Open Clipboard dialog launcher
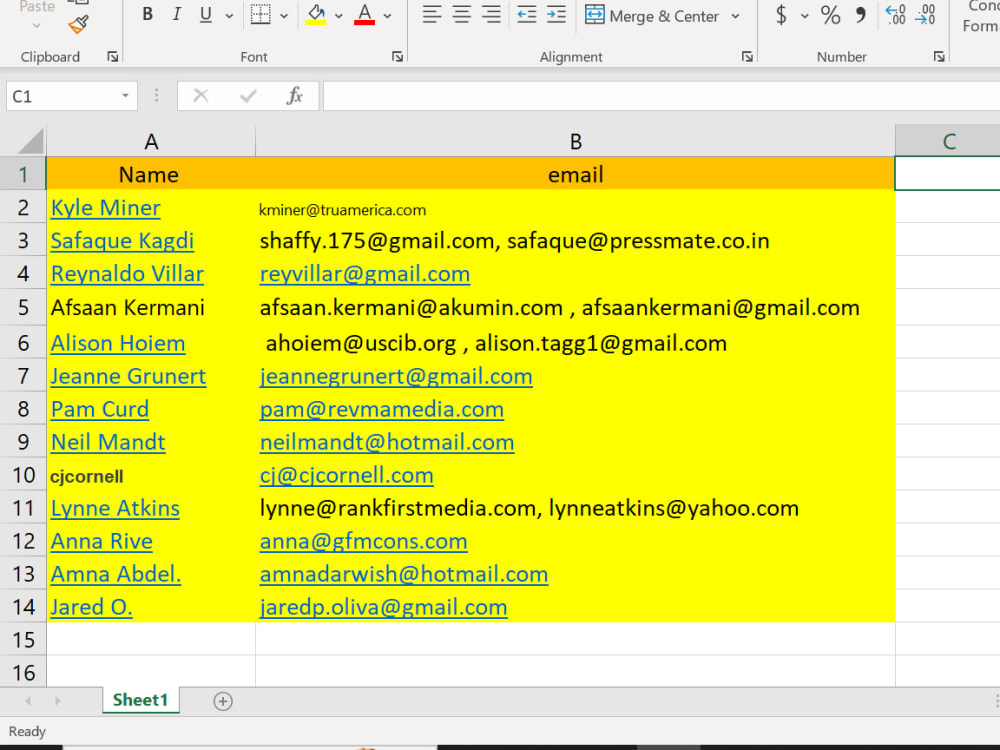 click(x=113, y=57)
